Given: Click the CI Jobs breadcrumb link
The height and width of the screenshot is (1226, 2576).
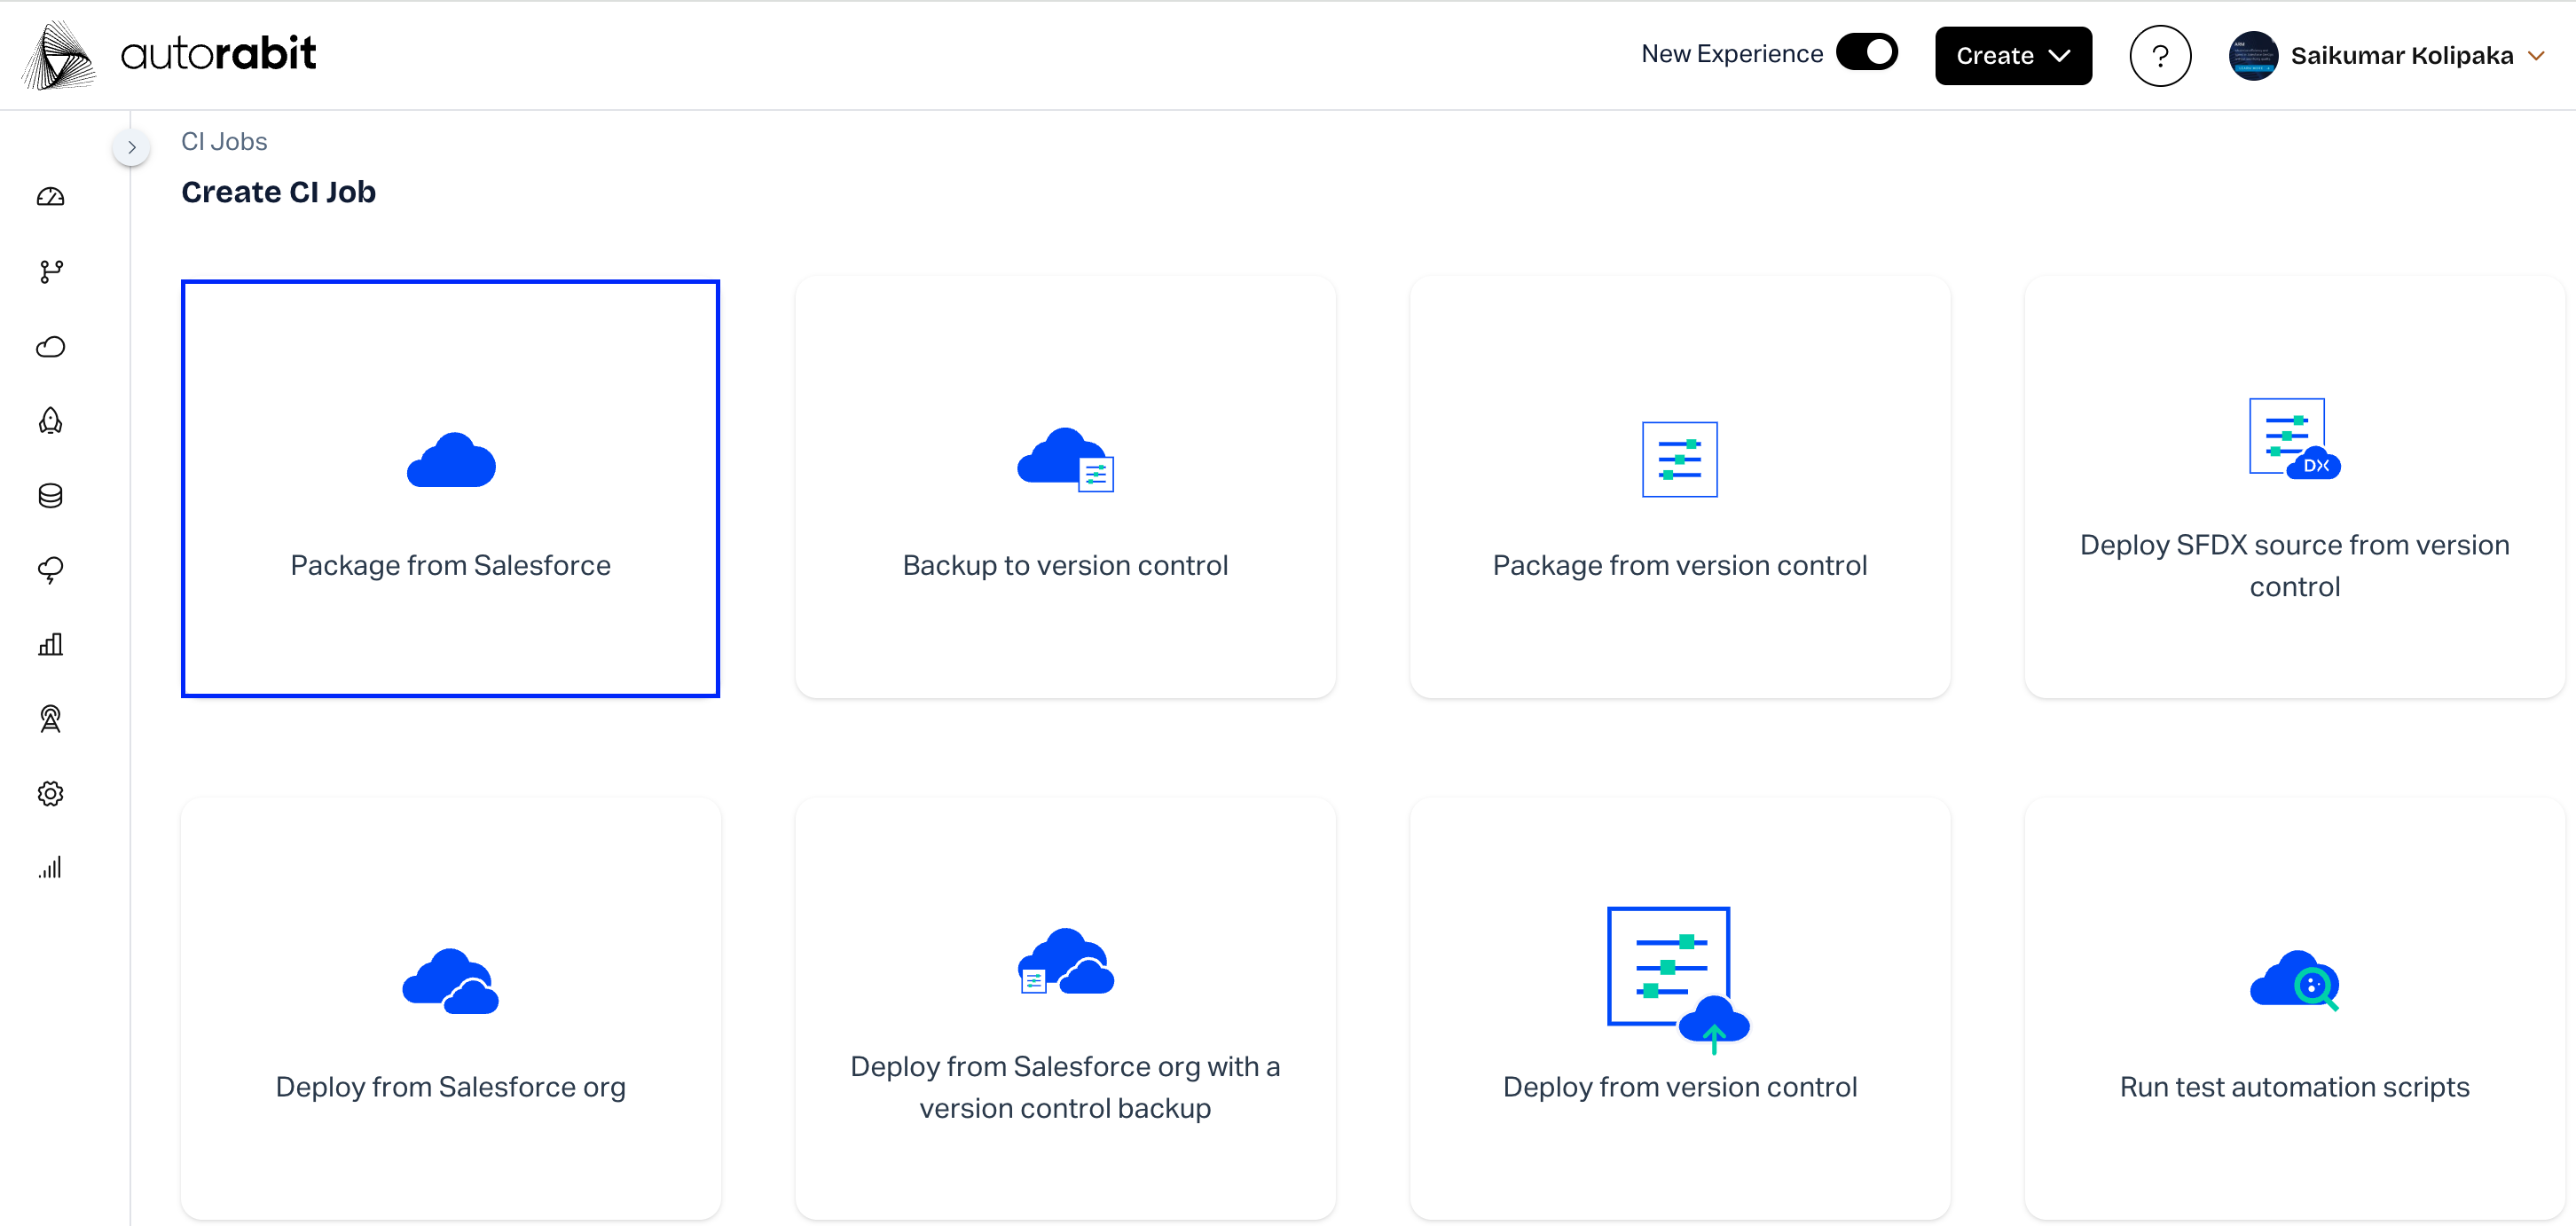Looking at the screenshot, I should coord(224,141).
